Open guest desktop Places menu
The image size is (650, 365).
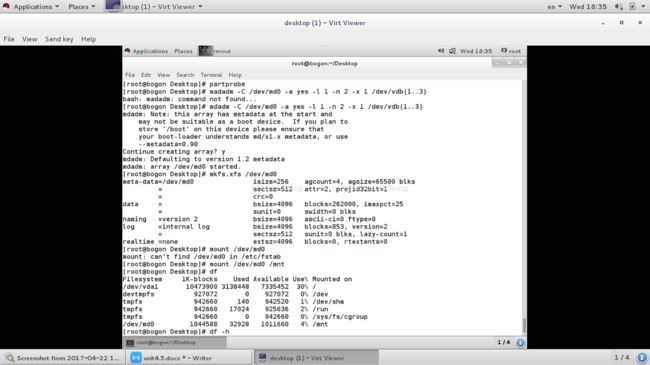click(x=183, y=51)
